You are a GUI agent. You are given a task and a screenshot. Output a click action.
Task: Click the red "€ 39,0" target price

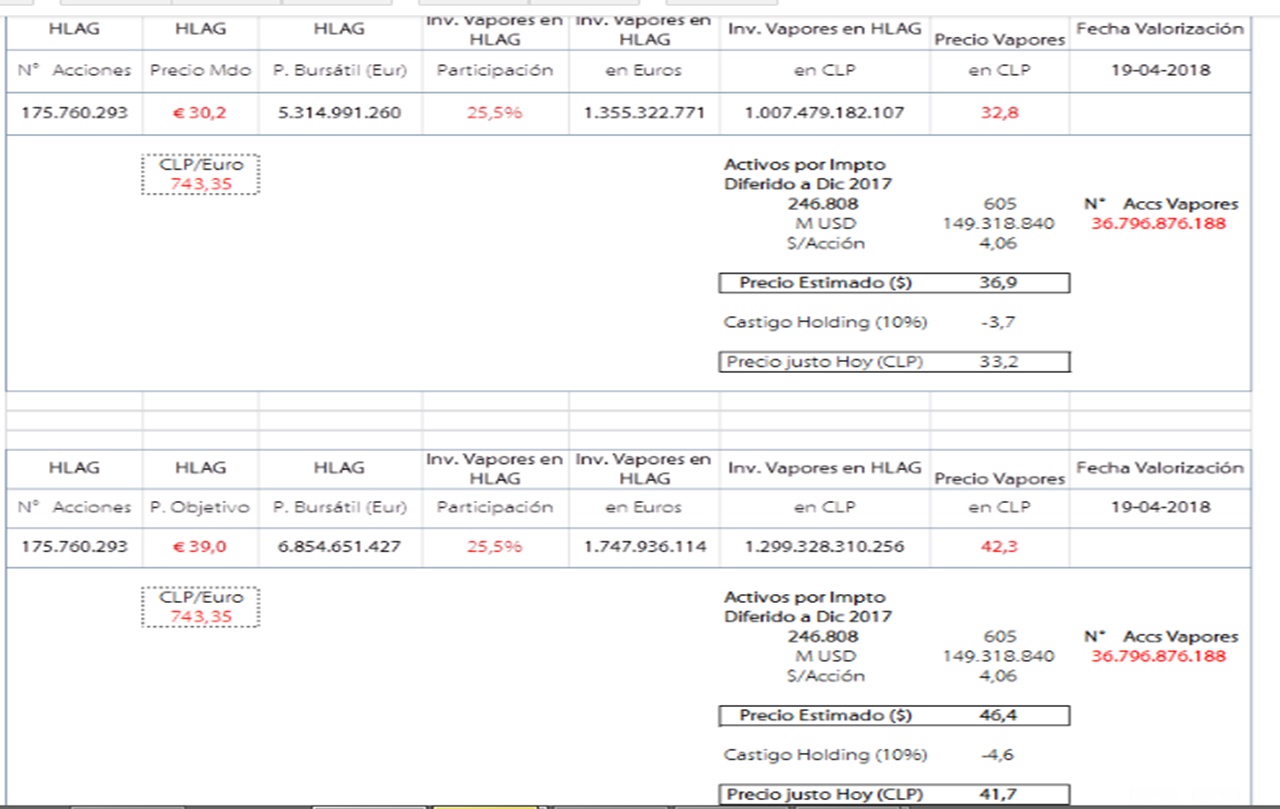(200, 547)
